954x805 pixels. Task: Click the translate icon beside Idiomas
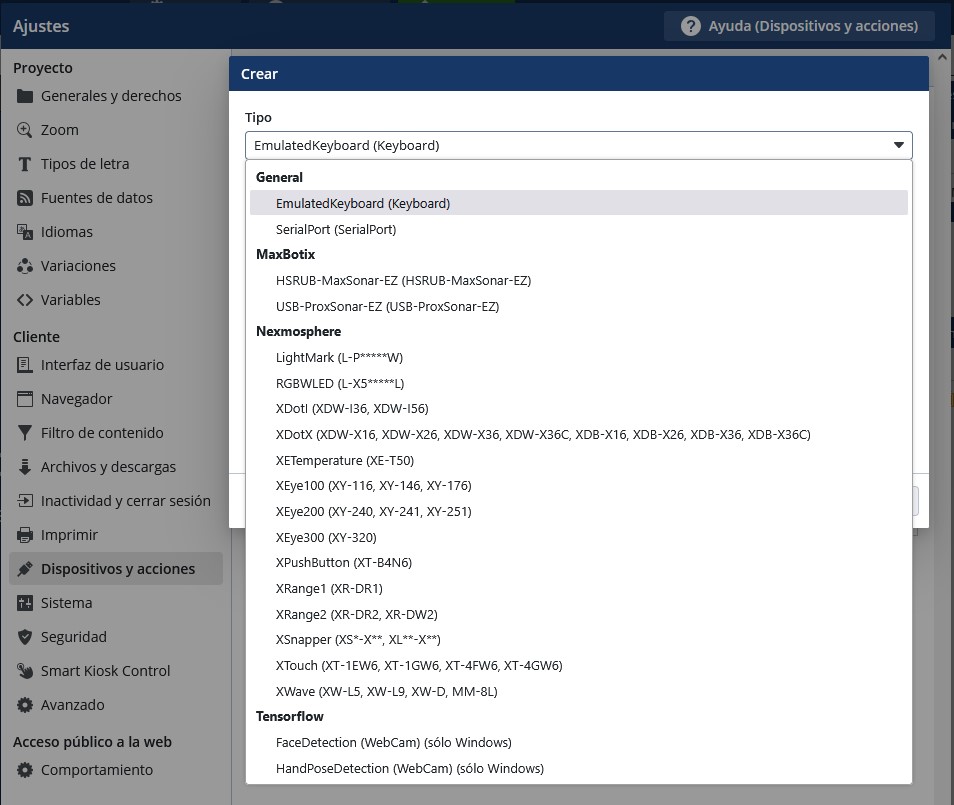pyautogui.click(x=25, y=232)
